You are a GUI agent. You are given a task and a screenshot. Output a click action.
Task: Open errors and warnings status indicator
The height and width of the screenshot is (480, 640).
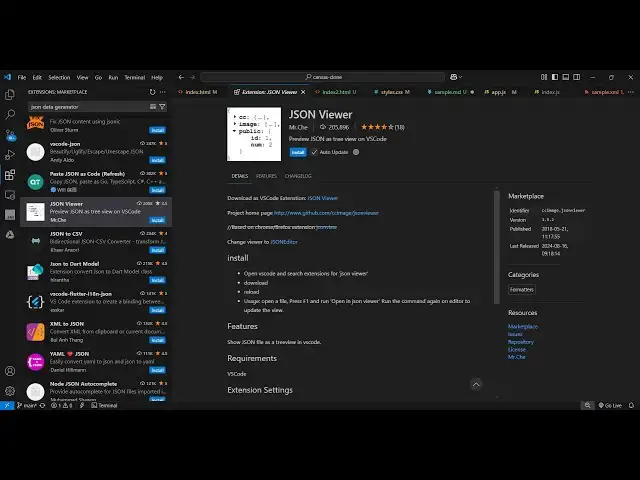(62, 405)
